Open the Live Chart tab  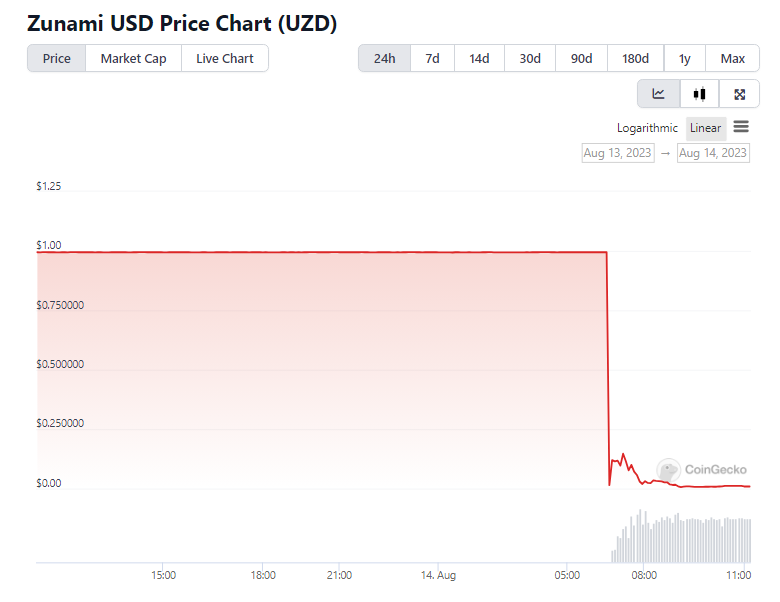tap(224, 58)
